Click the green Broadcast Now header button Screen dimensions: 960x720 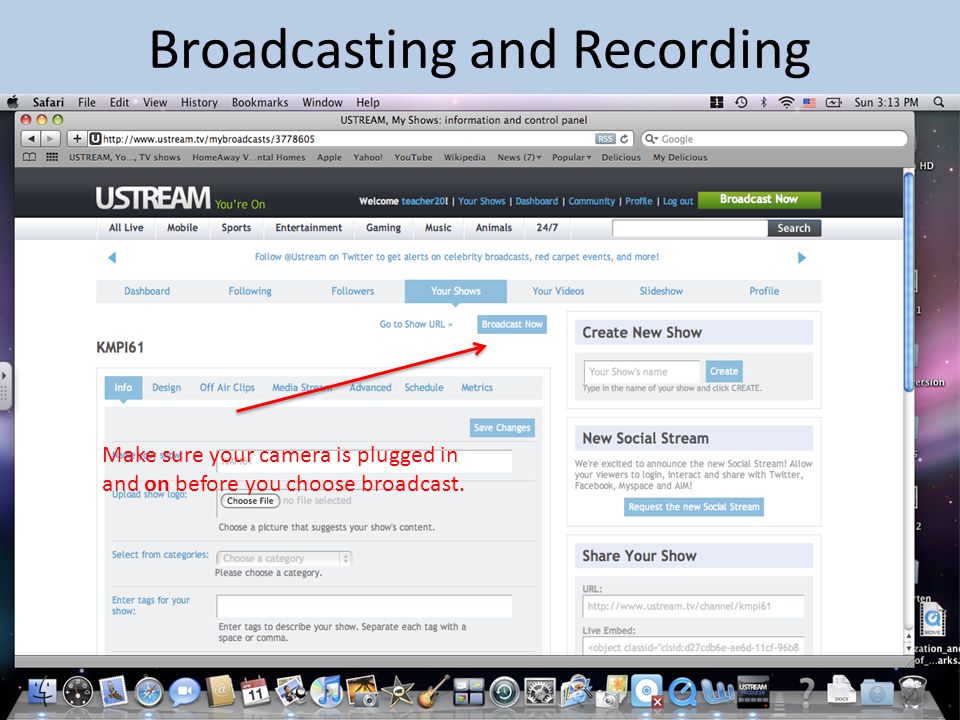coord(759,200)
